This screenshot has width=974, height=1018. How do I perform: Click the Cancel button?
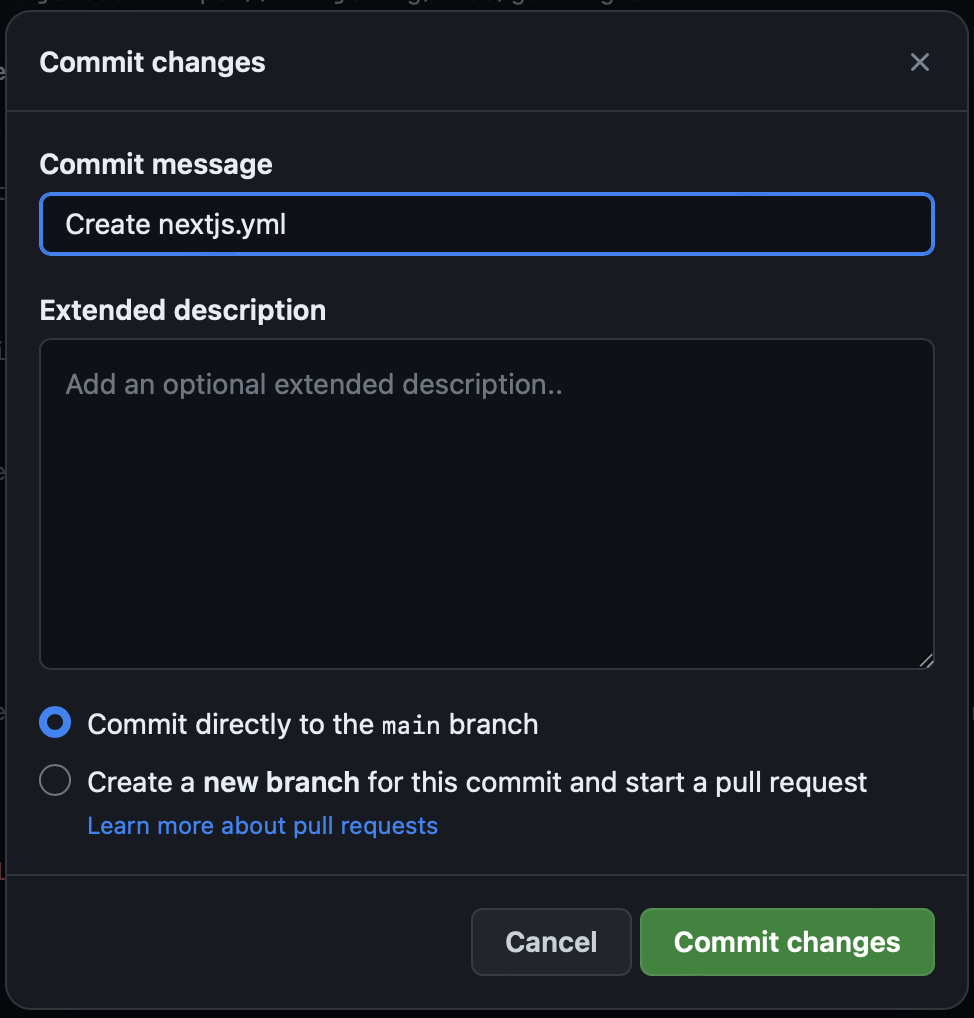(x=551, y=941)
